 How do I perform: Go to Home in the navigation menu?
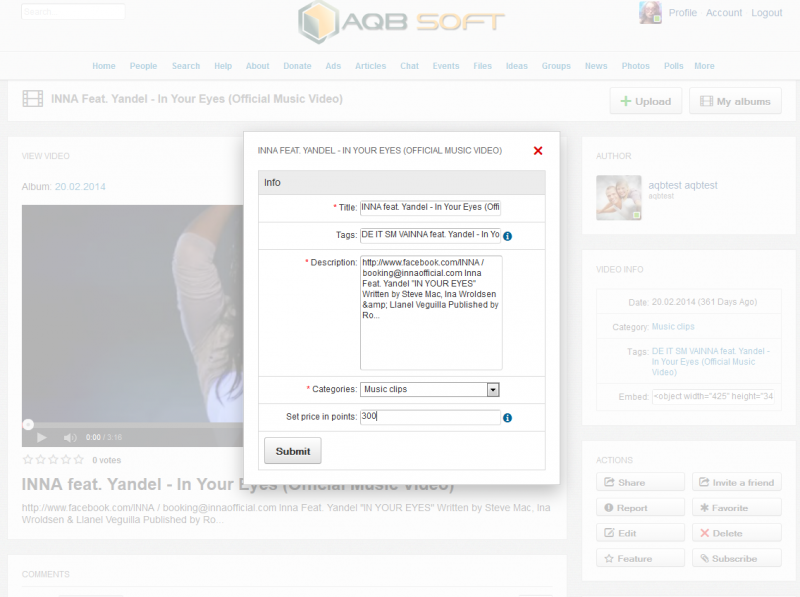pyautogui.click(x=104, y=66)
